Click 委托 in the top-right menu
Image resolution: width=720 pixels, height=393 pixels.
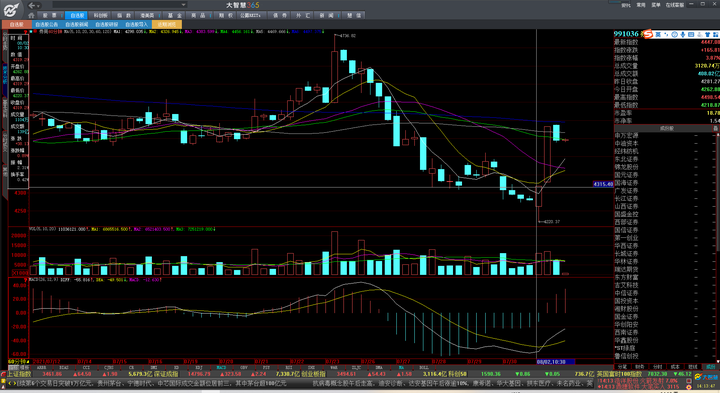click(626, 5)
